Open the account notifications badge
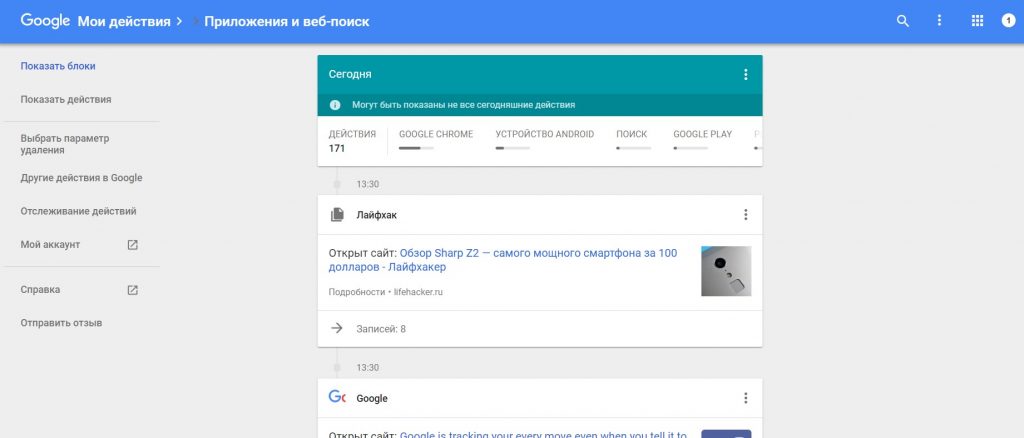Screen dimensions: 1024x438 (1008, 21)
